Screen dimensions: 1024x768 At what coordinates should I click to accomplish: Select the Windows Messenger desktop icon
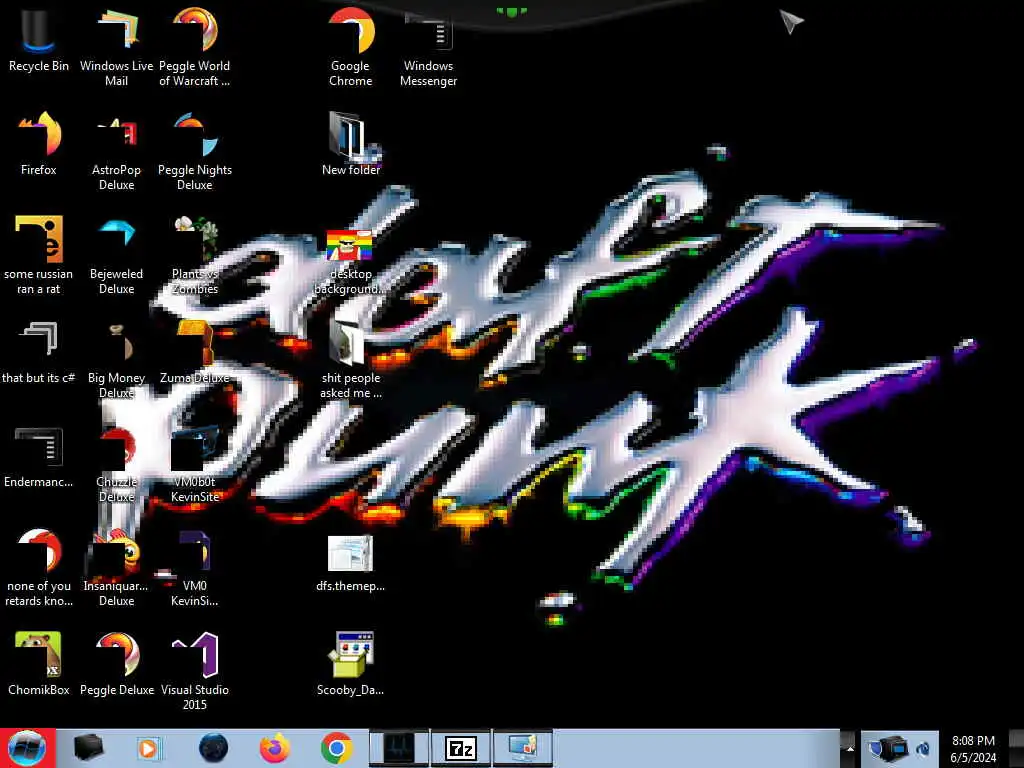(x=428, y=49)
